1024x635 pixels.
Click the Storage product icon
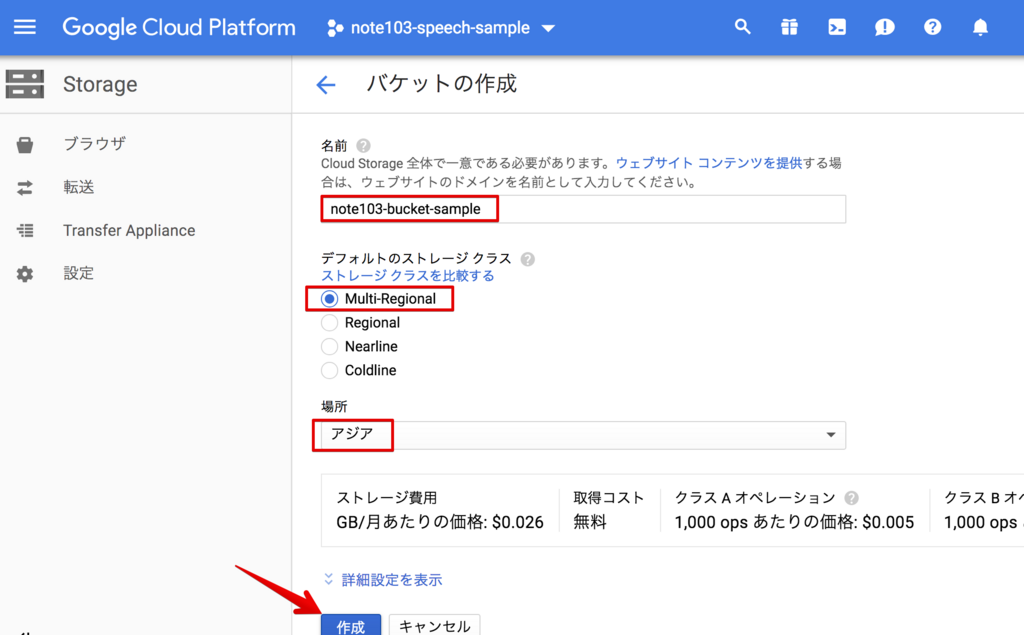25,84
